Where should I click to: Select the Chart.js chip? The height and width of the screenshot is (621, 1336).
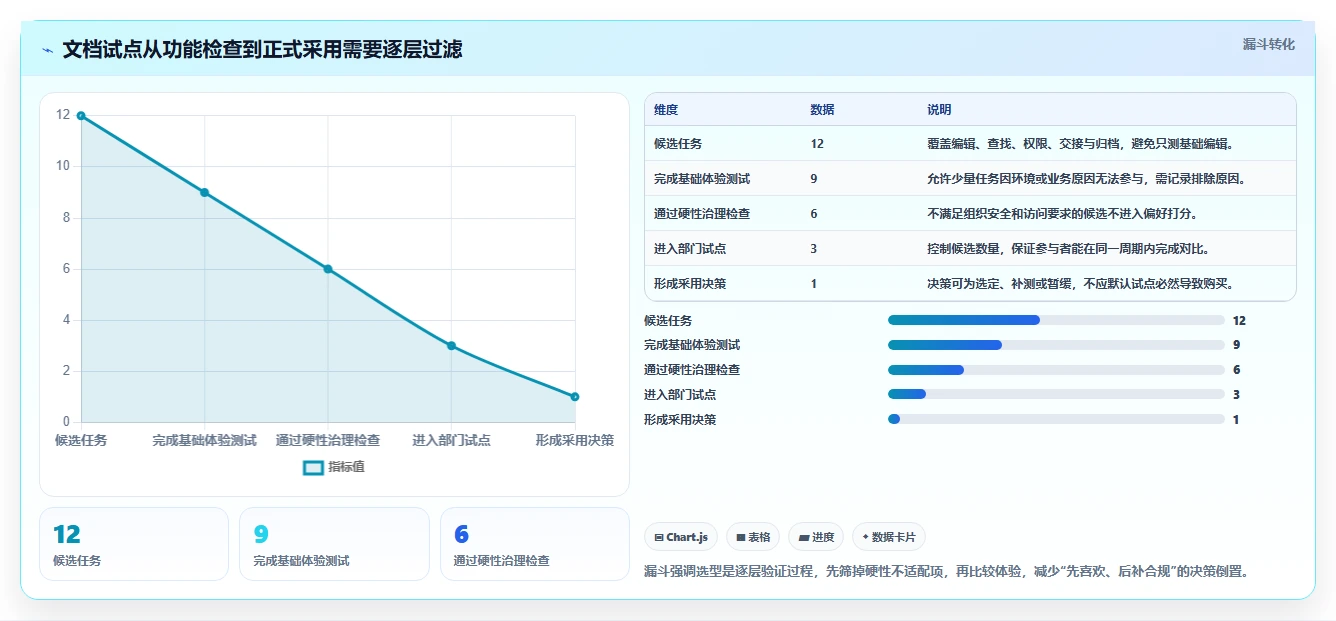681,537
